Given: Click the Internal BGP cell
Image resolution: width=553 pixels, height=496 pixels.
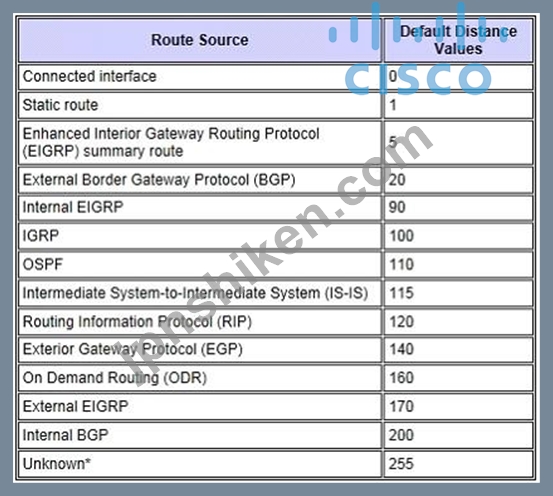Looking at the screenshot, I should [x=200, y=435].
